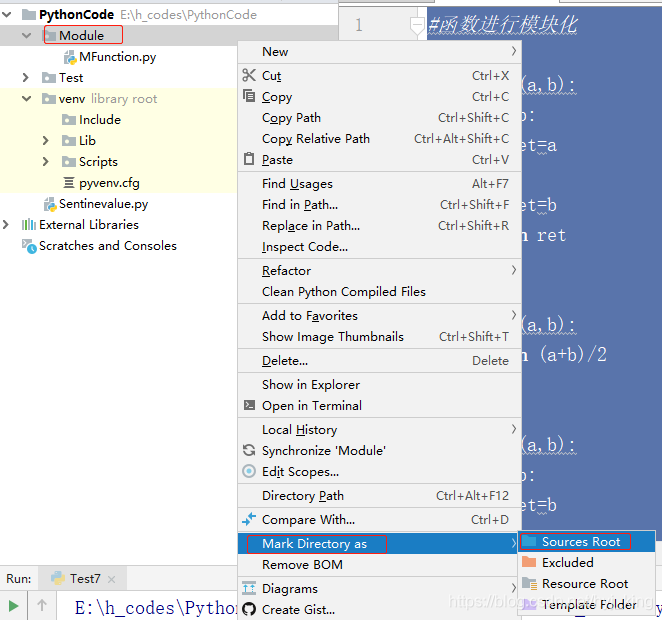Image resolution: width=662 pixels, height=620 pixels.
Task: Click the Copy icon in context menu
Action: click(x=249, y=96)
